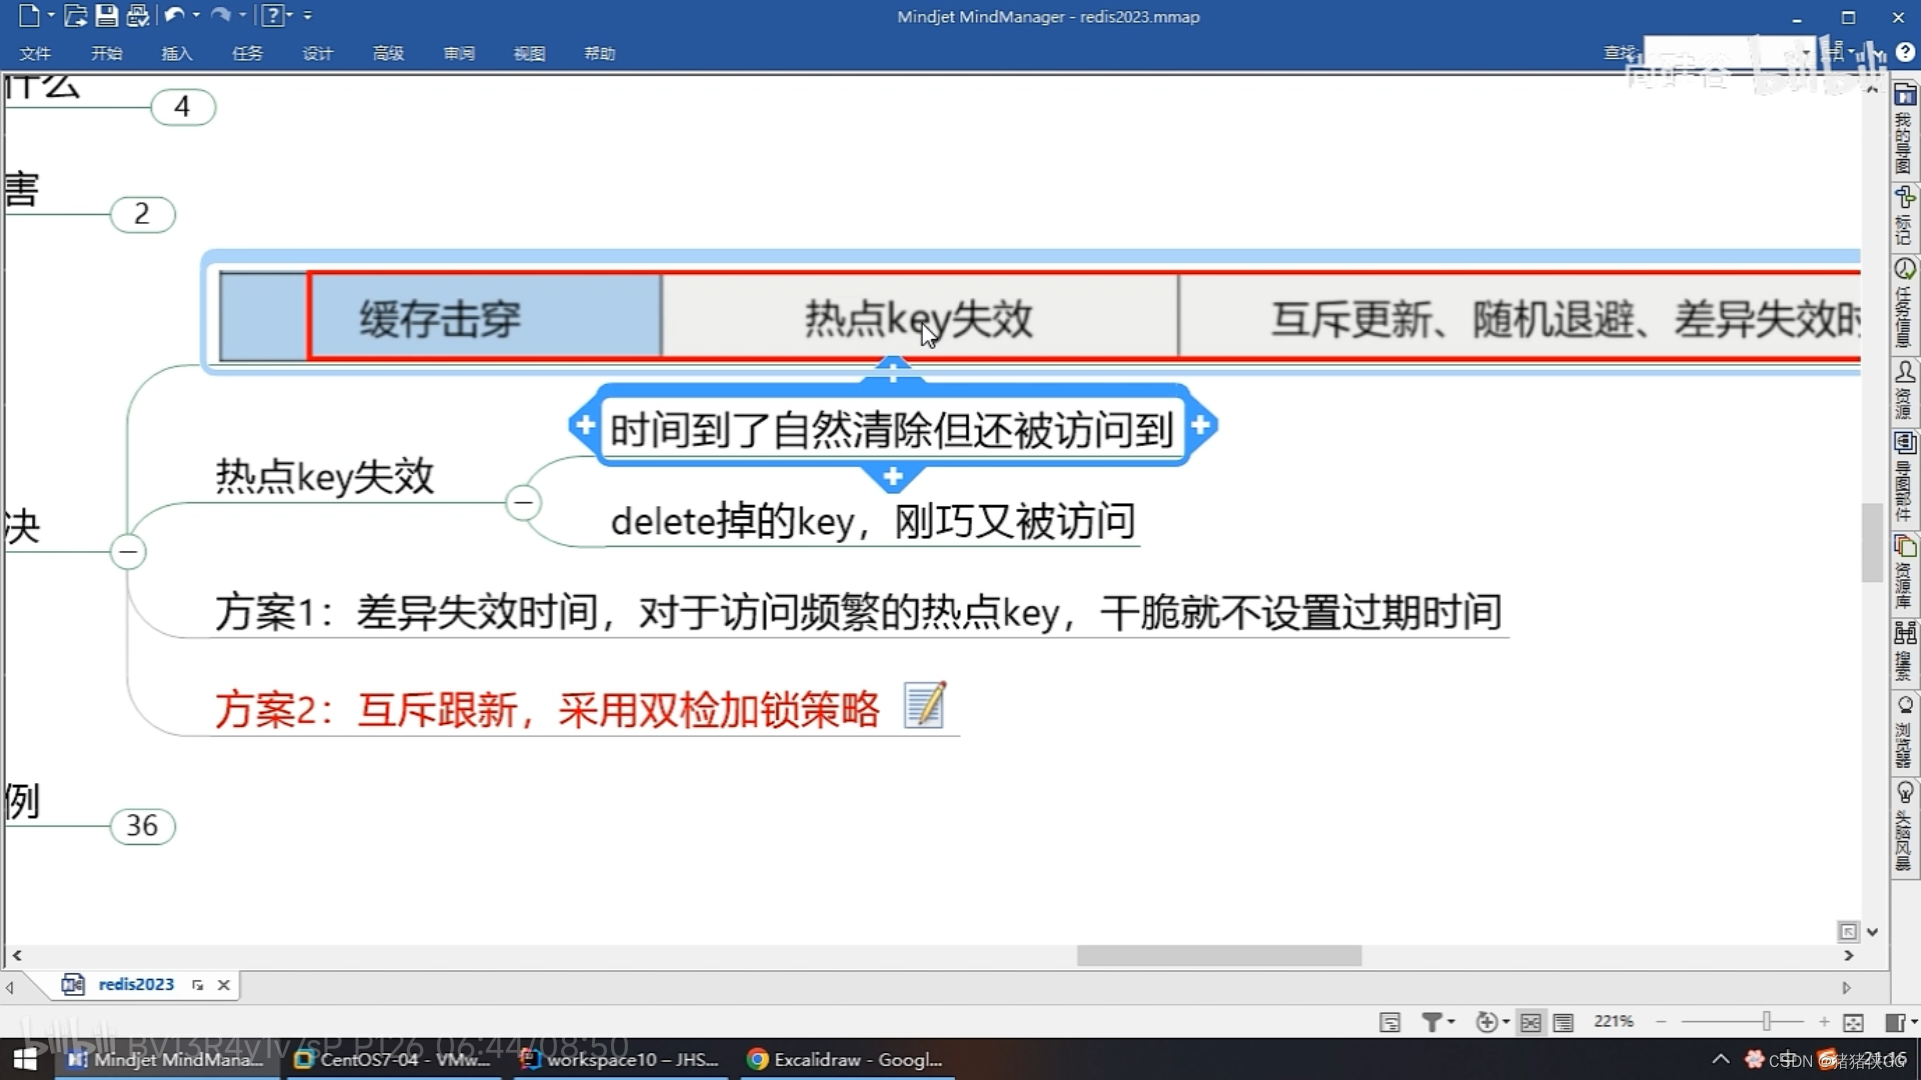The width and height of the screenshot is (1921, 1080).
Task: Open the notes icon on 方案2 topic
Action: tap(924, 706)
